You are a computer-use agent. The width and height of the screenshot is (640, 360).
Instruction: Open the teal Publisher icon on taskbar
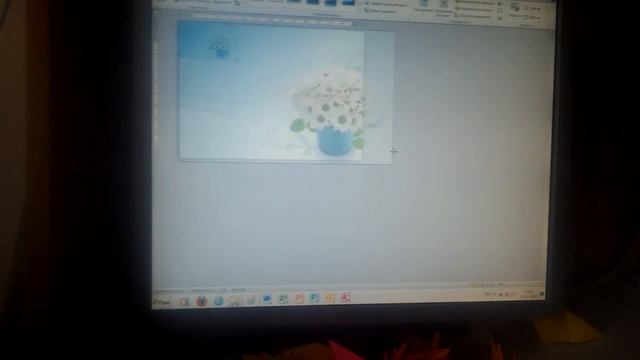tap(314, 298)
